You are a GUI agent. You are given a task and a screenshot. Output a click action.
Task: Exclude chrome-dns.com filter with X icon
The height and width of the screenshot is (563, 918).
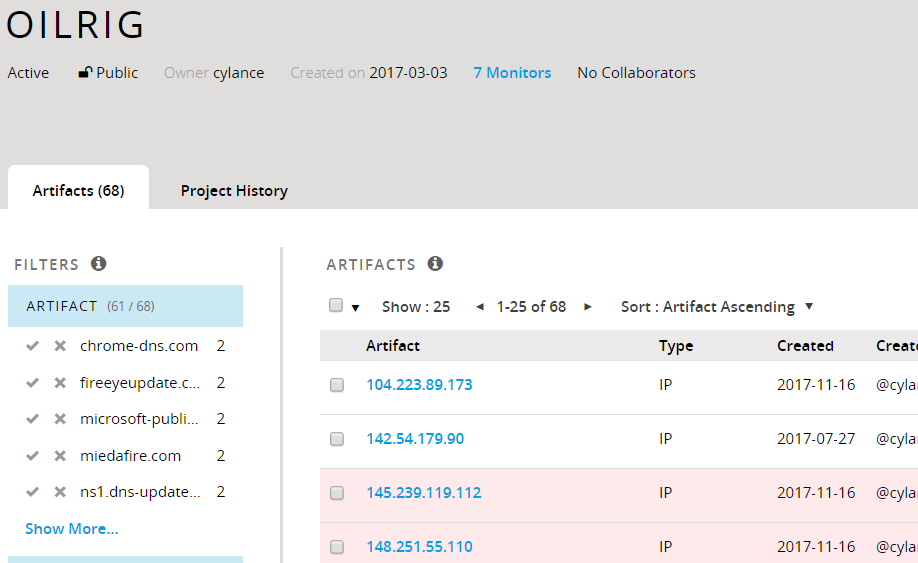pos(60,346)
